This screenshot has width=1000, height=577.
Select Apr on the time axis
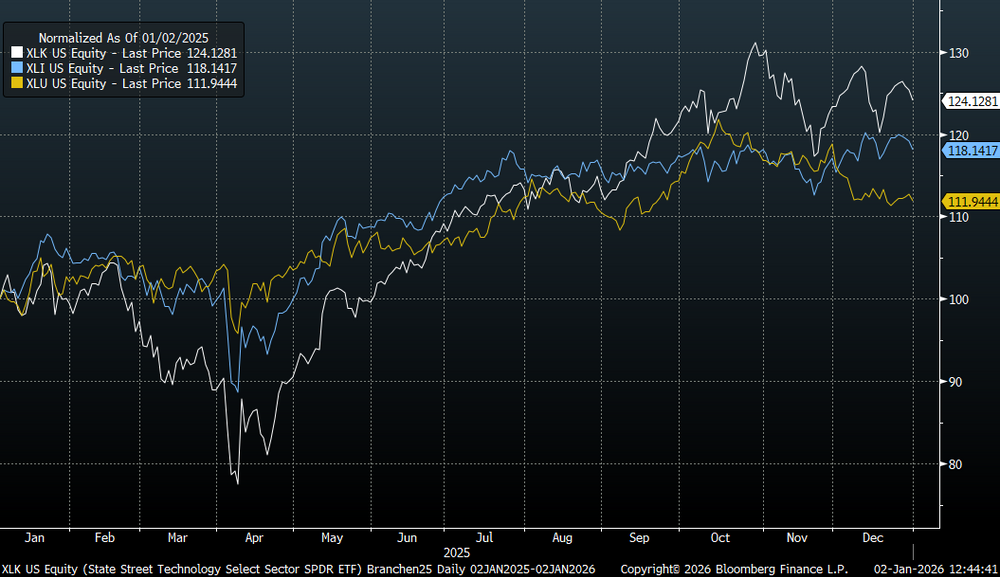(254, 538)
